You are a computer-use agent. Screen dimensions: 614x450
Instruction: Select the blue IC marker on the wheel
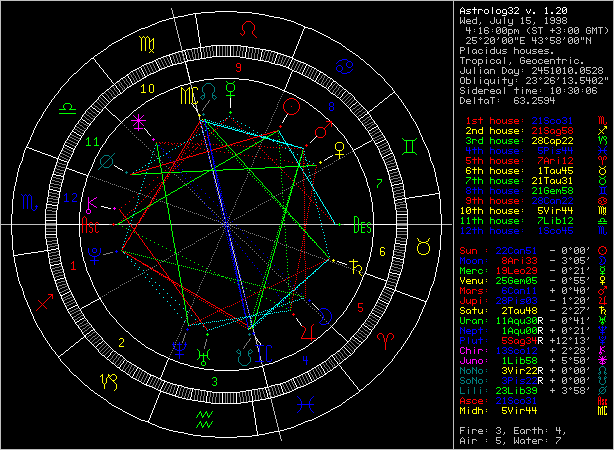[x=264, y=354]
